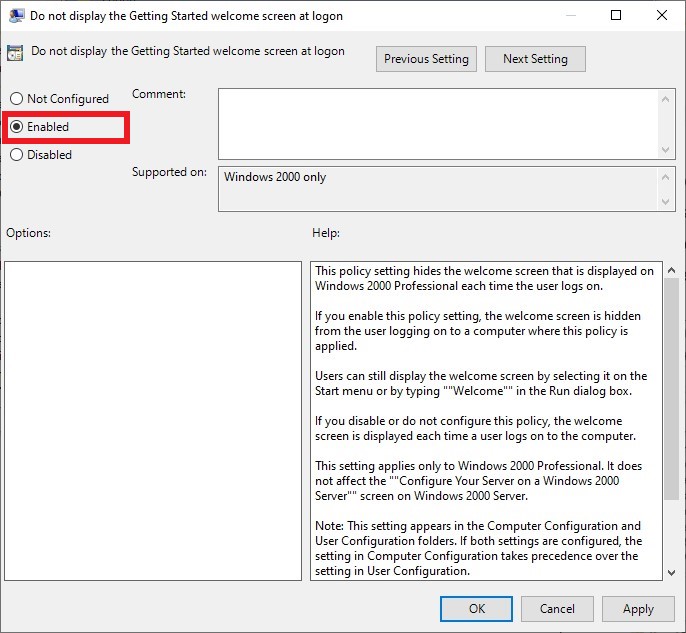Image resolution: width=686 pixels, height=633 pixels.
Task: Click the 'Options:' label
Action: click(28, 233)
